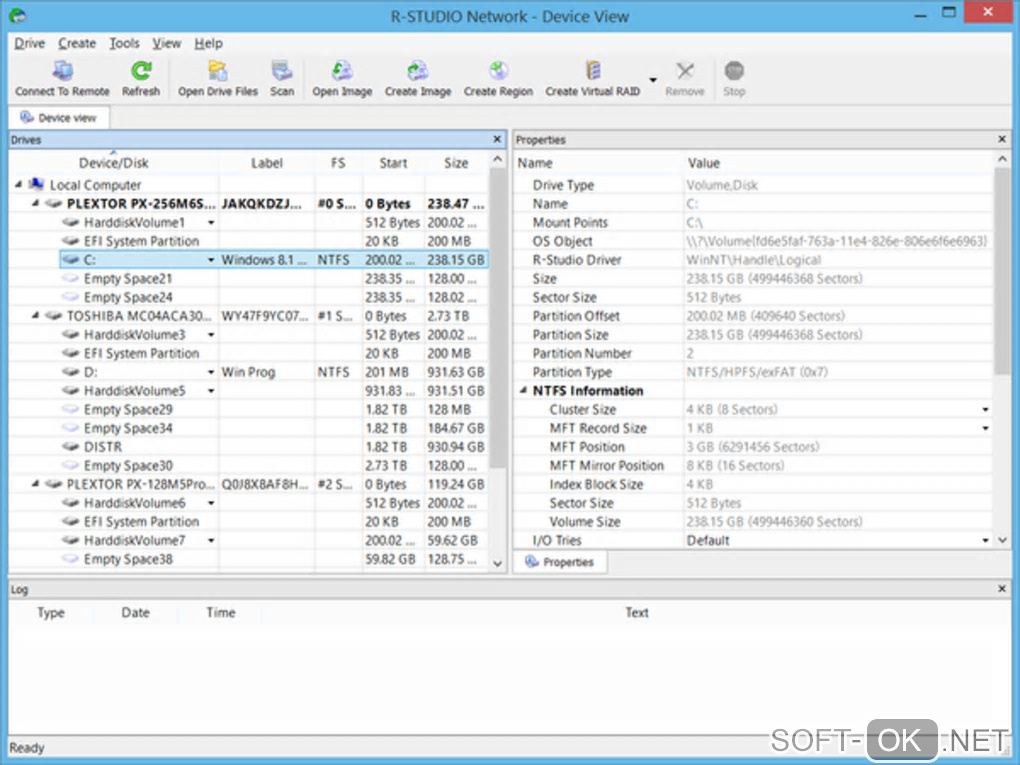Open the Drive menu
1020x765 pixels.
[x=29, y=44]
